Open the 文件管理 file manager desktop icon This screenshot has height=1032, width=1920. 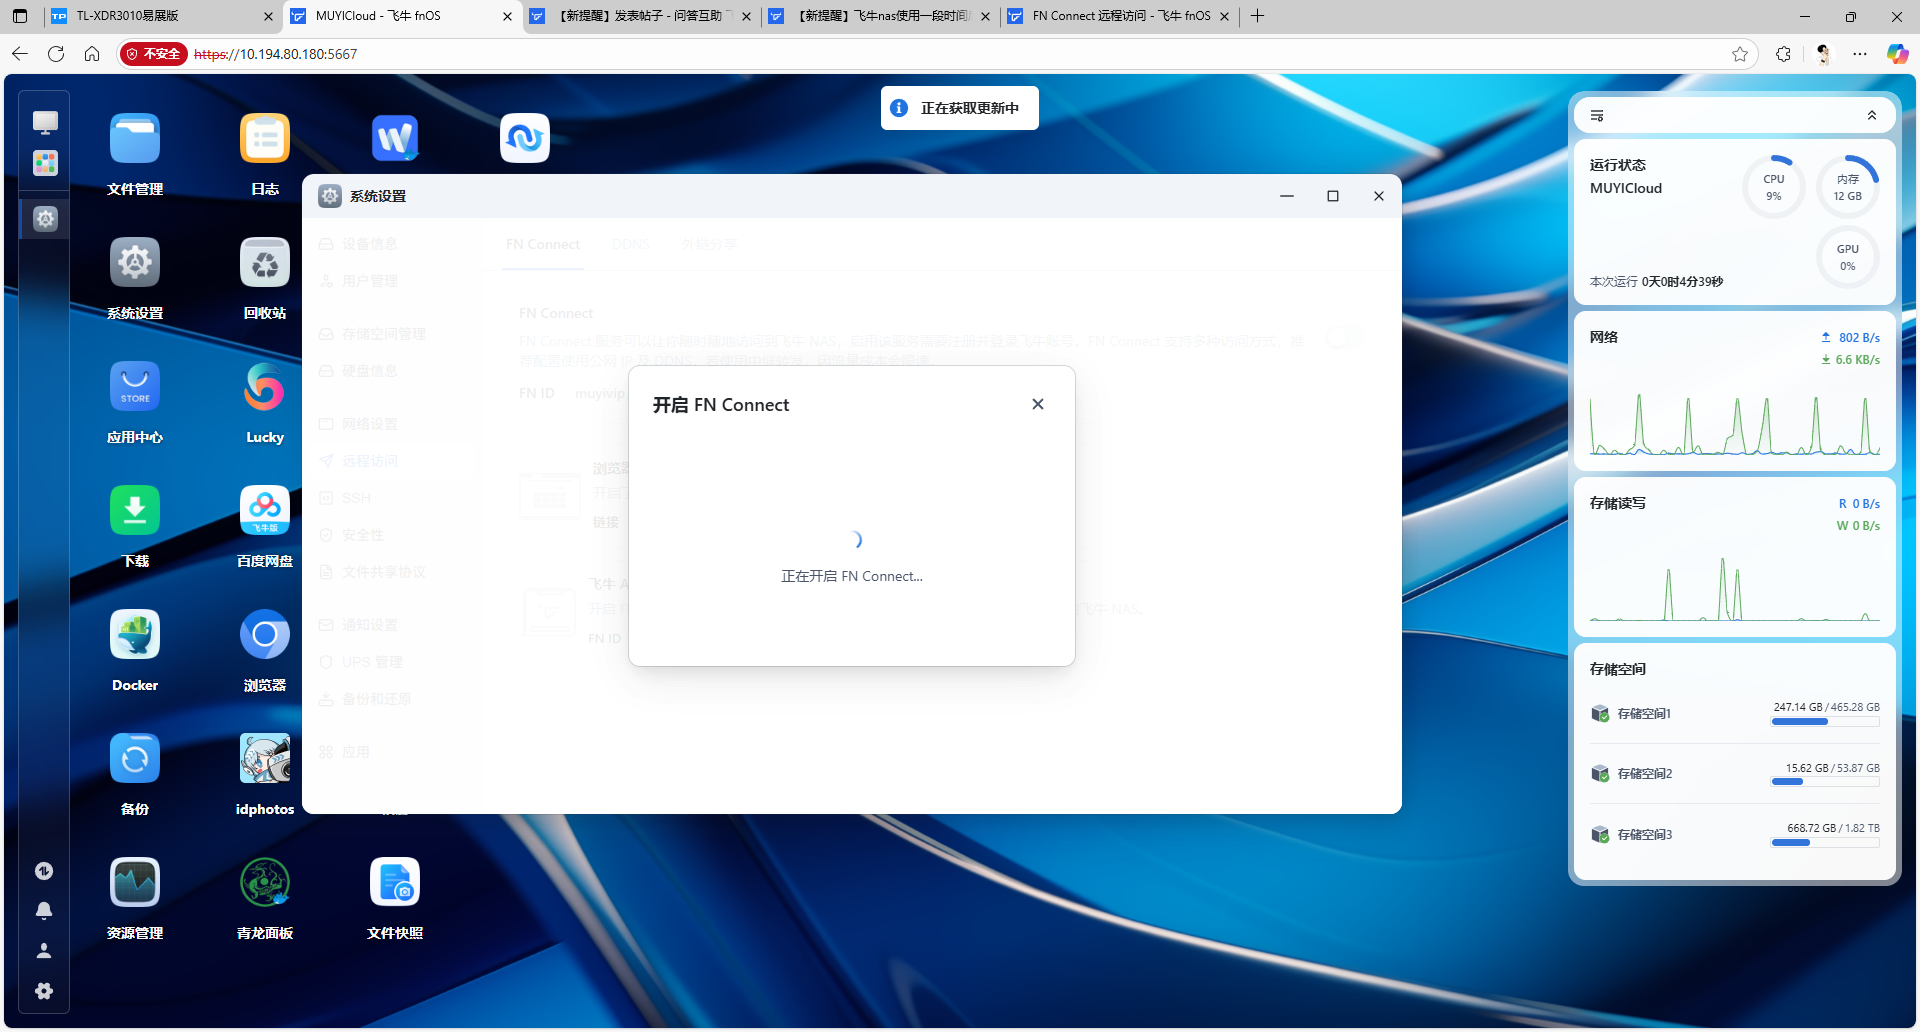(135, 138)
